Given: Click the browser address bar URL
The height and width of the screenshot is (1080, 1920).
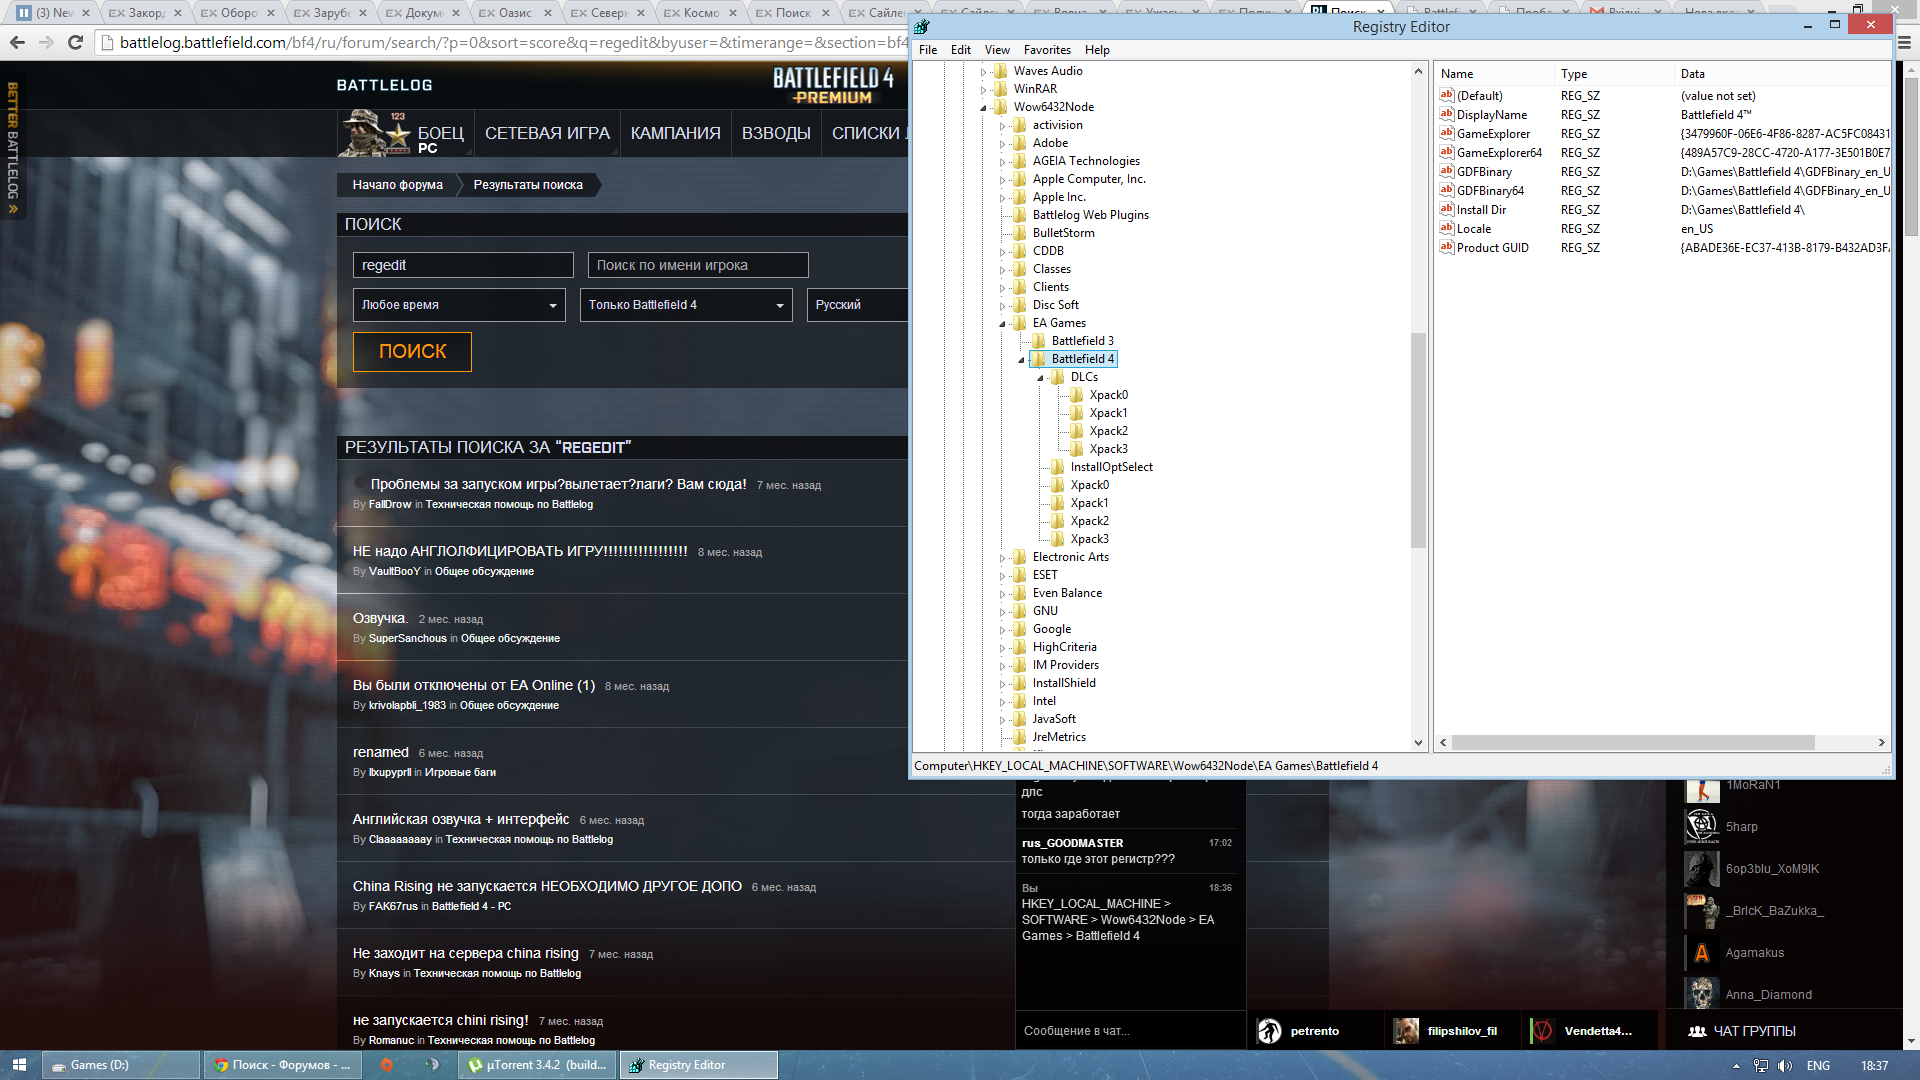Looking at the screenshot, I should point(513,42).
